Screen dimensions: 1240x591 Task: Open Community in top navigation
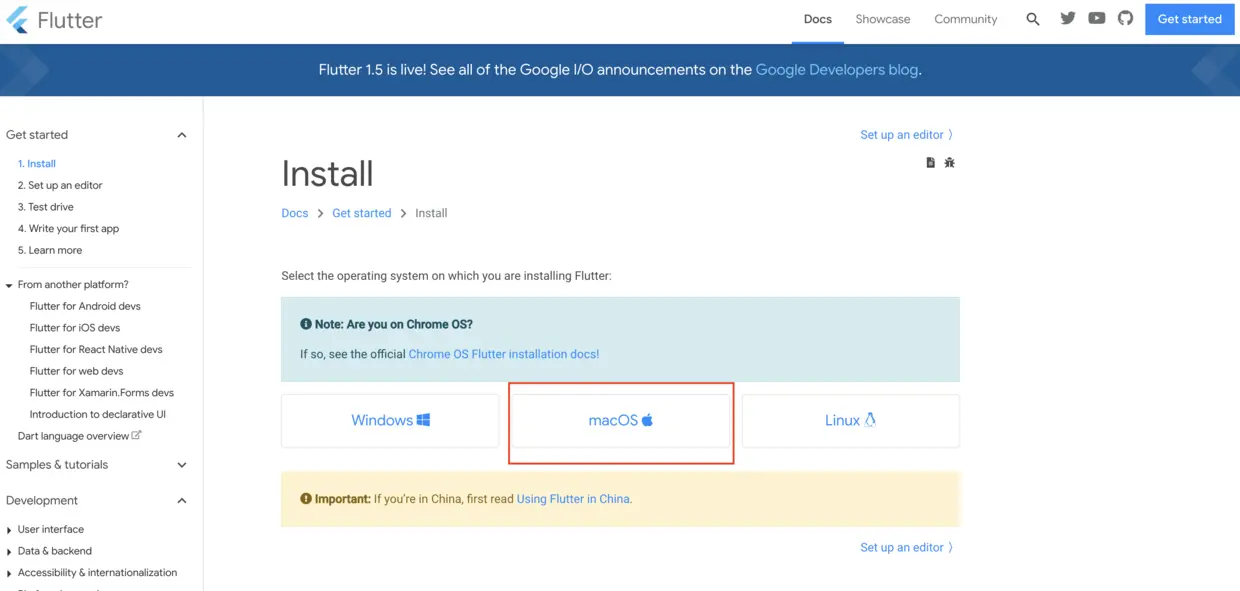966,19
